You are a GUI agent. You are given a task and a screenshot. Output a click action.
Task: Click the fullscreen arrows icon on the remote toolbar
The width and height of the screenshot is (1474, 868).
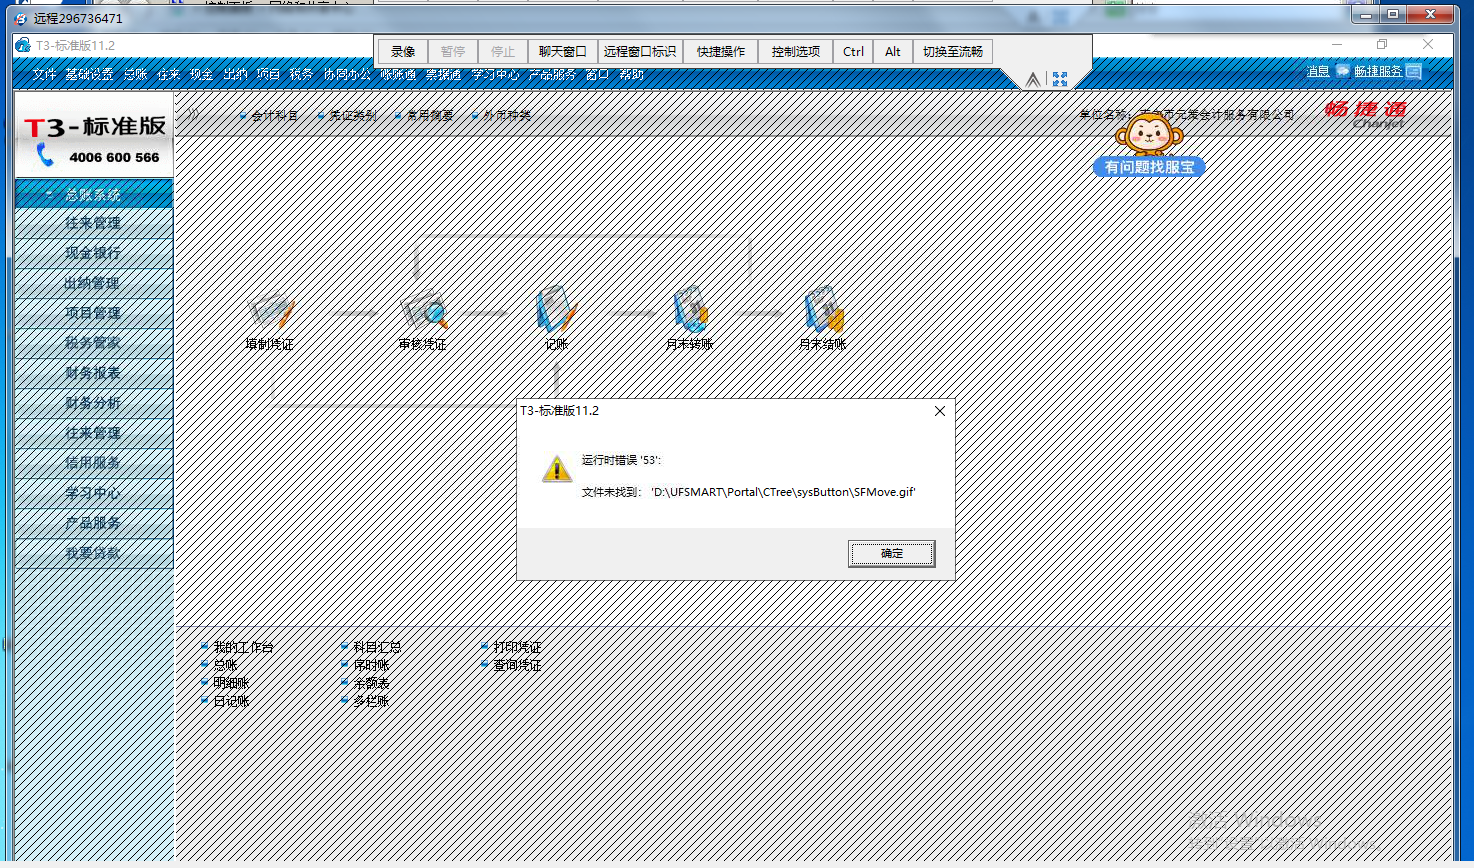click(1060, 78)
